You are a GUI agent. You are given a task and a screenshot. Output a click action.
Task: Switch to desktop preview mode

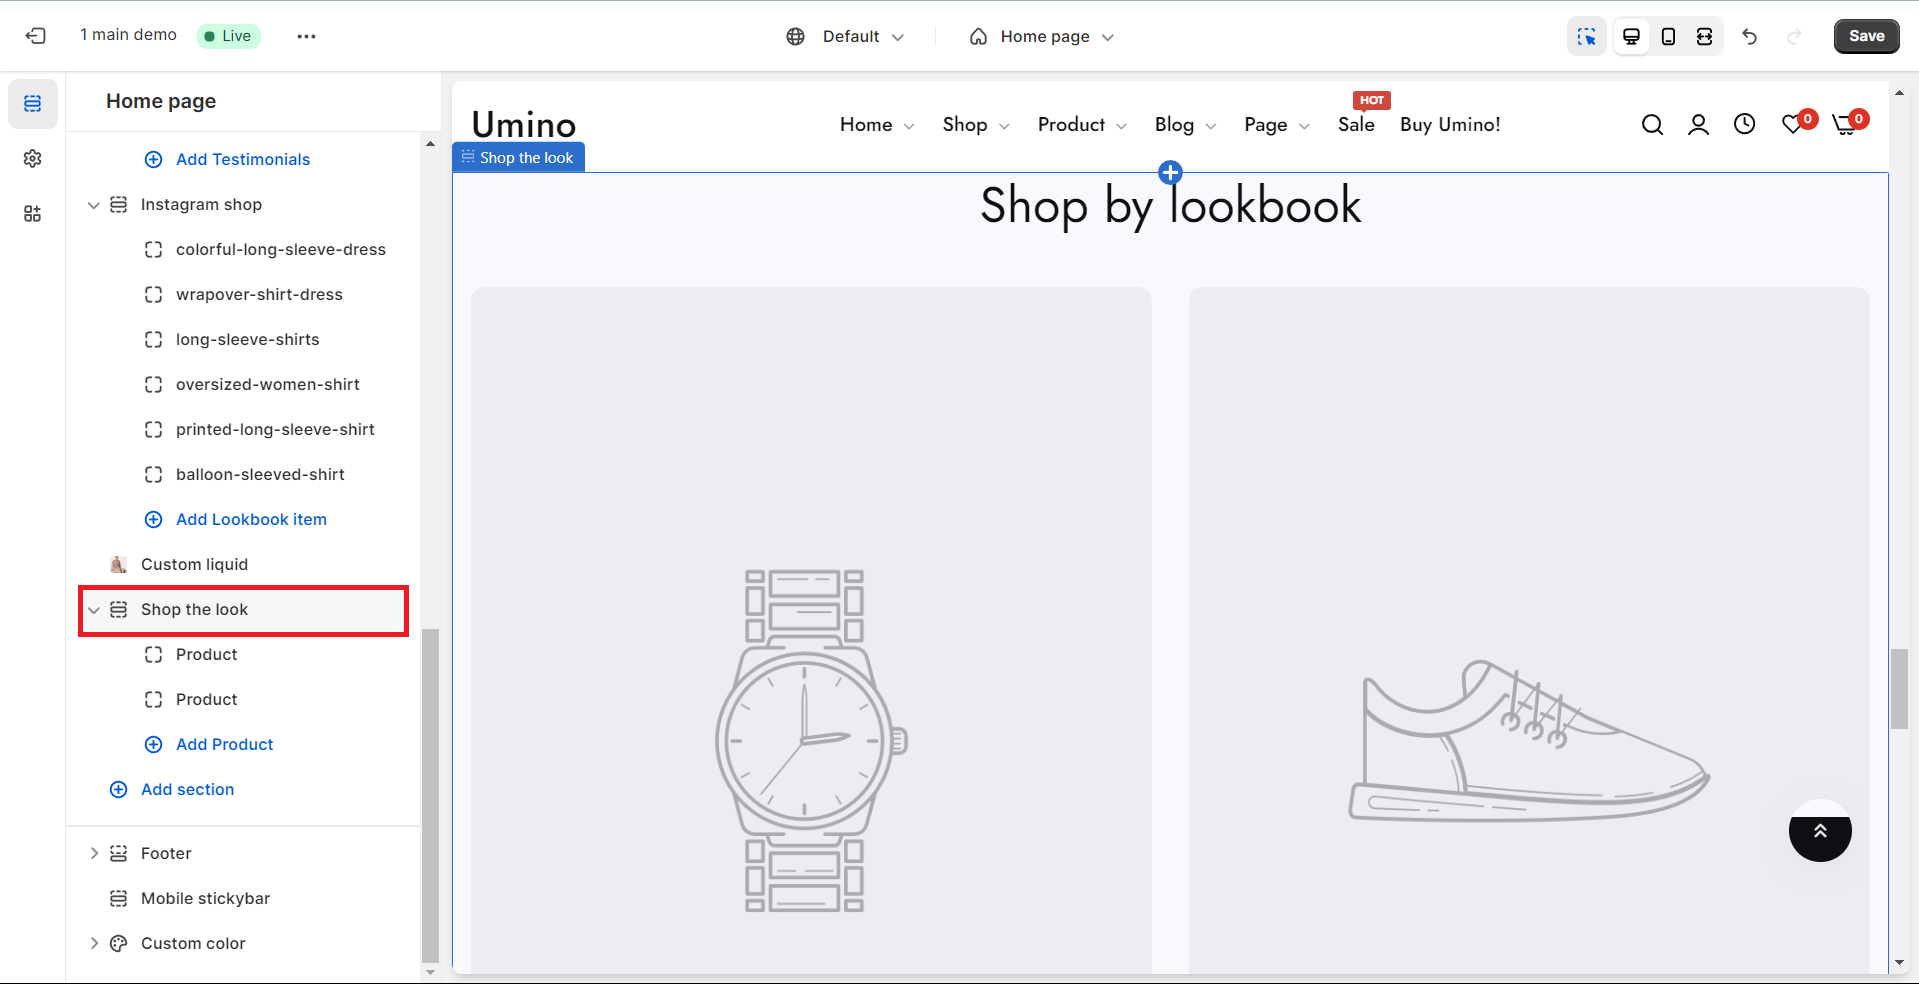tap(1631, 36)
